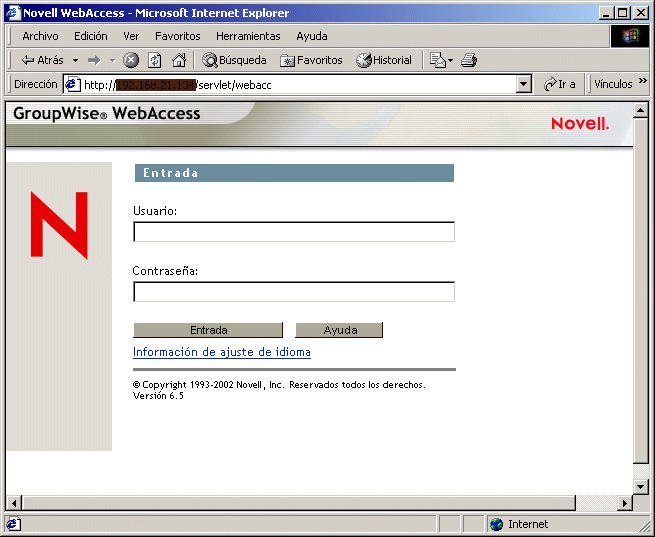This screenshot has height=537, width=655.
Task: Open the Vínculos links toolbar
Action: pyautogui.click(x=613, y=84)
